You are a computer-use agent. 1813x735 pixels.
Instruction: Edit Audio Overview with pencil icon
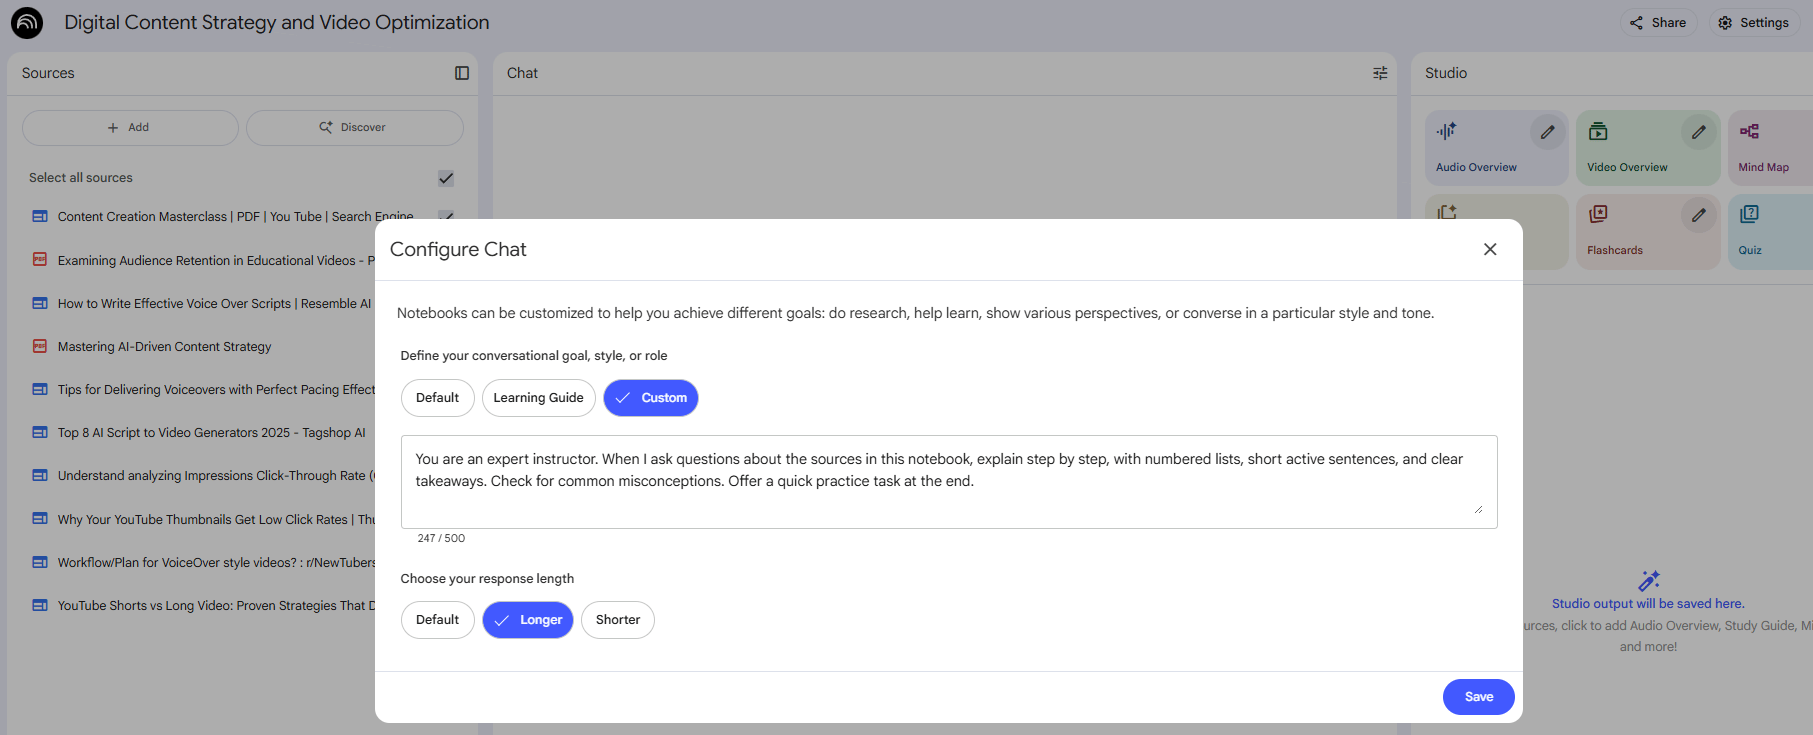point(1548,132)
